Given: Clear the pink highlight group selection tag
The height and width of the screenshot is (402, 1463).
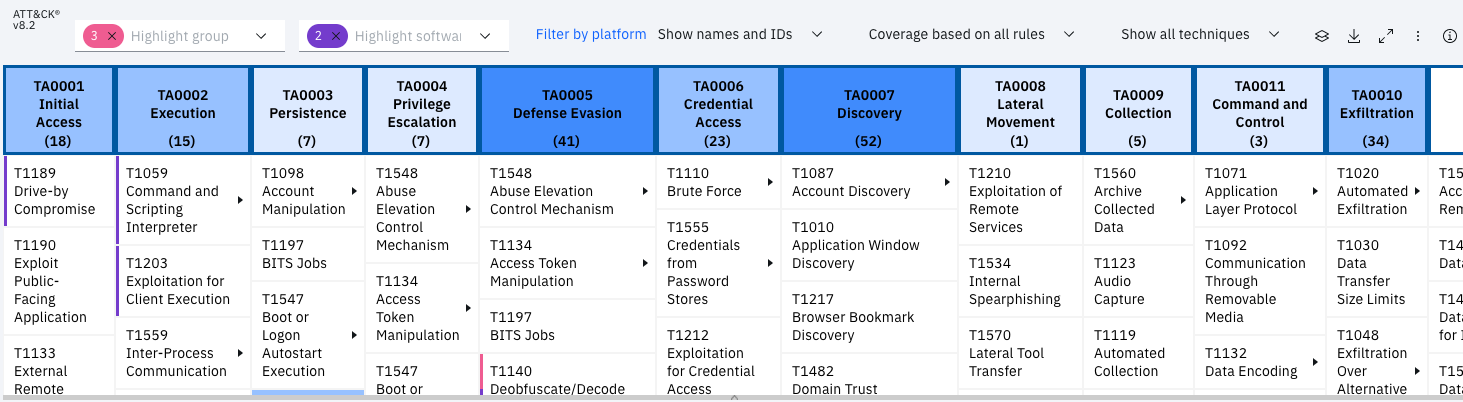Looking at the screenshot, I should pyautogui.click(x=112, y=36).
